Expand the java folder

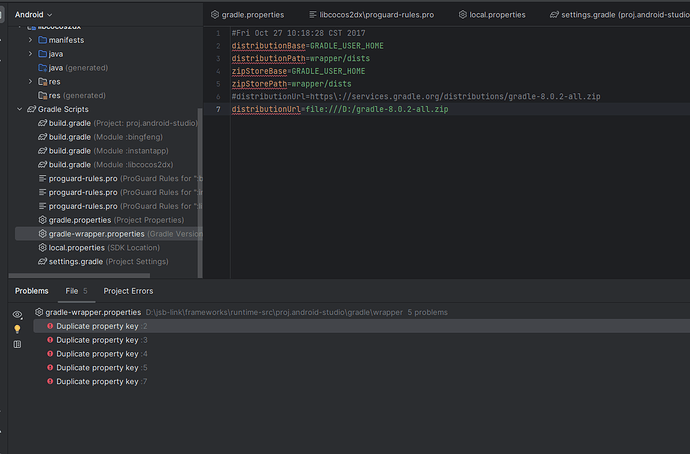[x=30, y=53]
